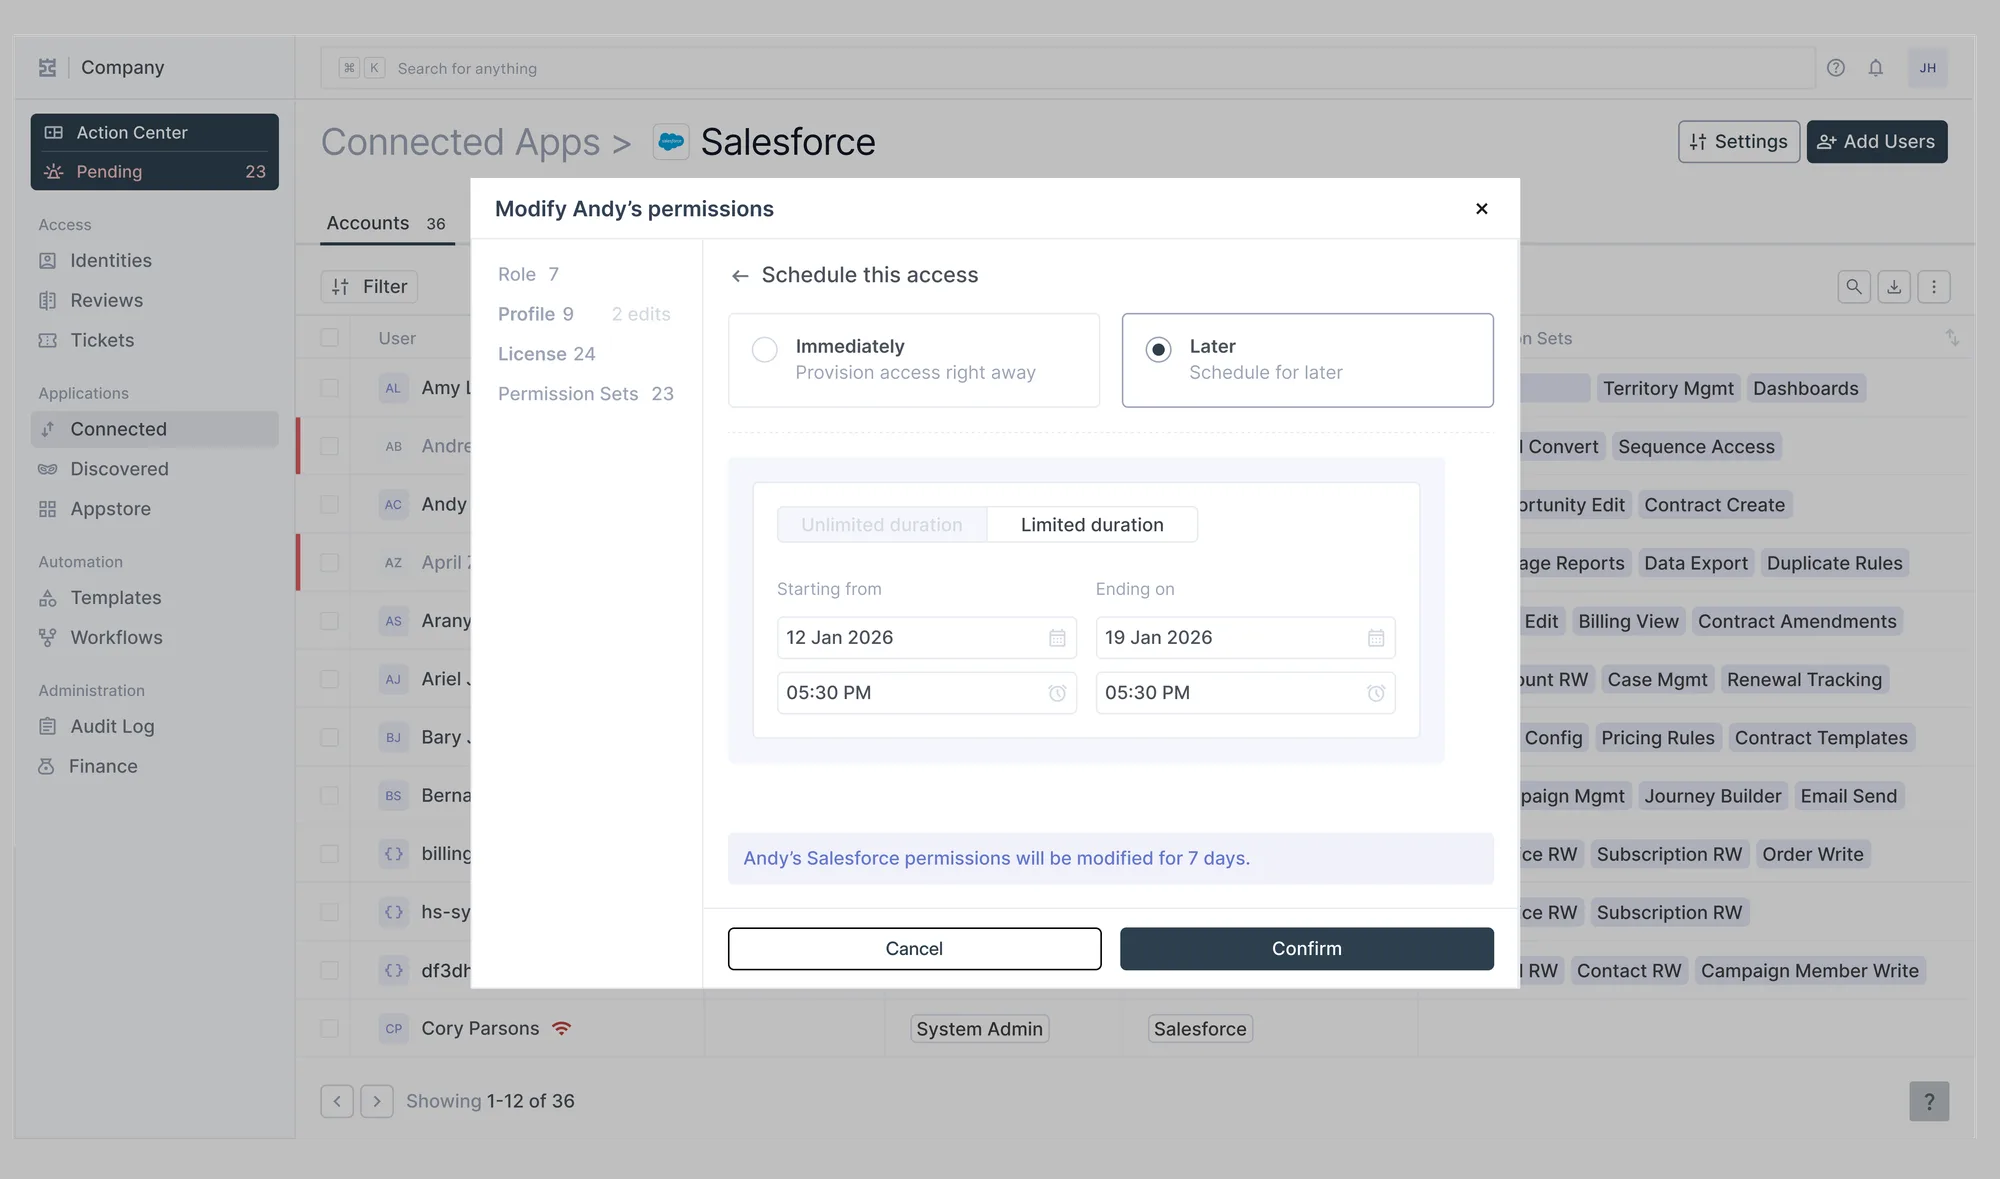The image size is (2000, 1179).
Task: Click the Connected Apps breadcrumb link
Action: click(x=460, y=142)
